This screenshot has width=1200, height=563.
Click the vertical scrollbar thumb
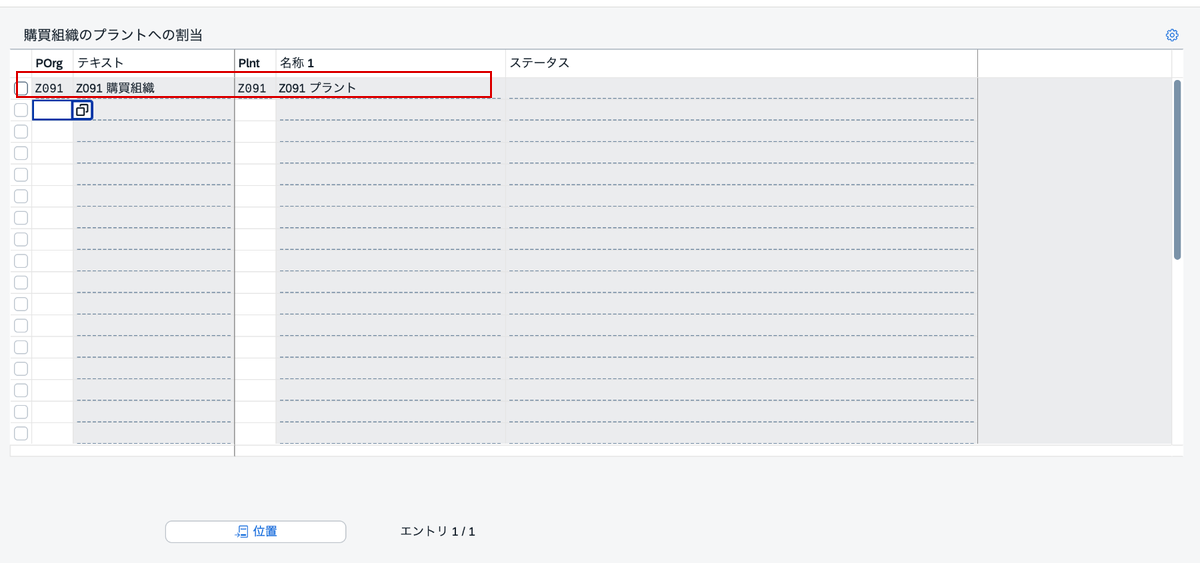(x=1177, y=170)
